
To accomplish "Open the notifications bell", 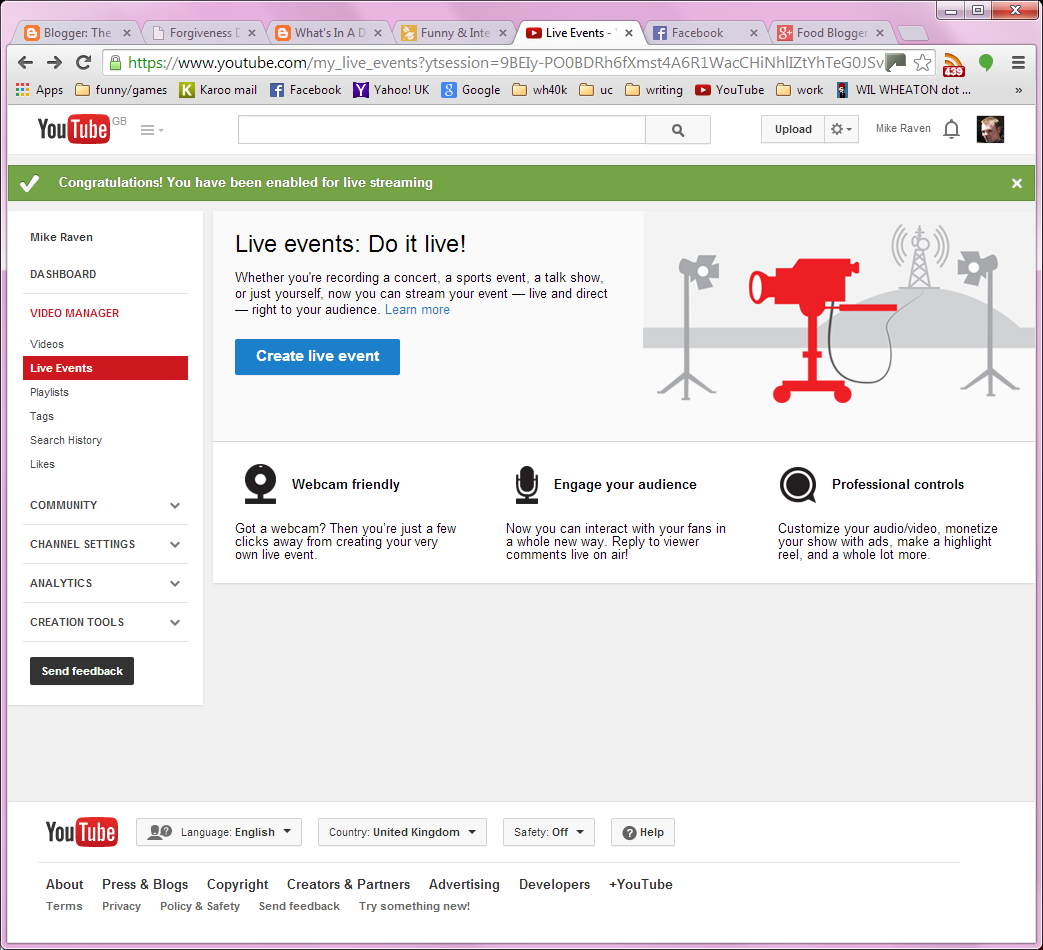I will coord(951,129).
